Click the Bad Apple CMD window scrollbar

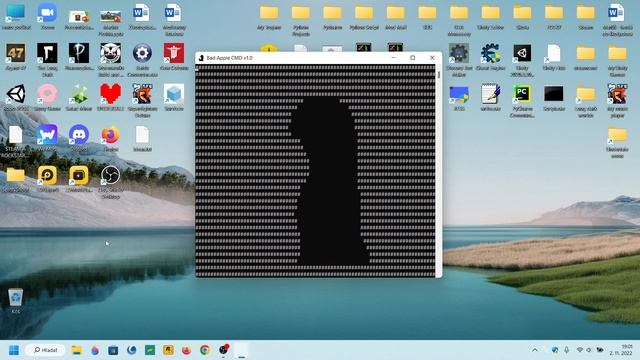point(439,171)
